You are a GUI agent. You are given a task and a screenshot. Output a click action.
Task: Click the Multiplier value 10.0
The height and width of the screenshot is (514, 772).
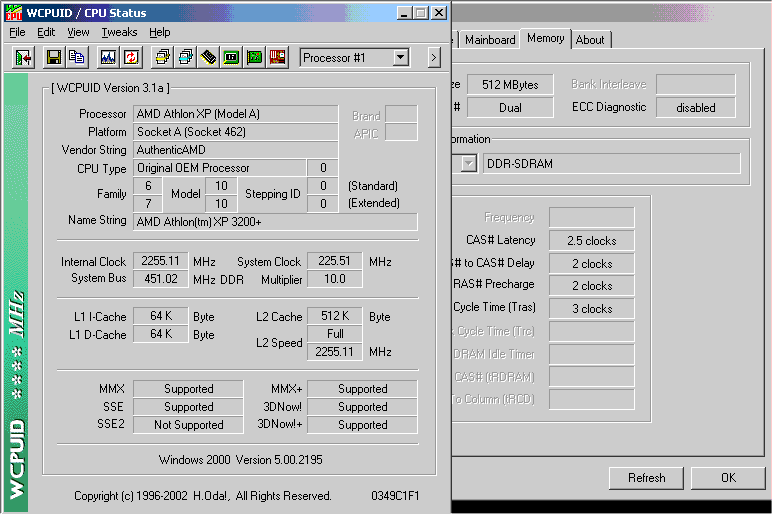pos(334,279)
